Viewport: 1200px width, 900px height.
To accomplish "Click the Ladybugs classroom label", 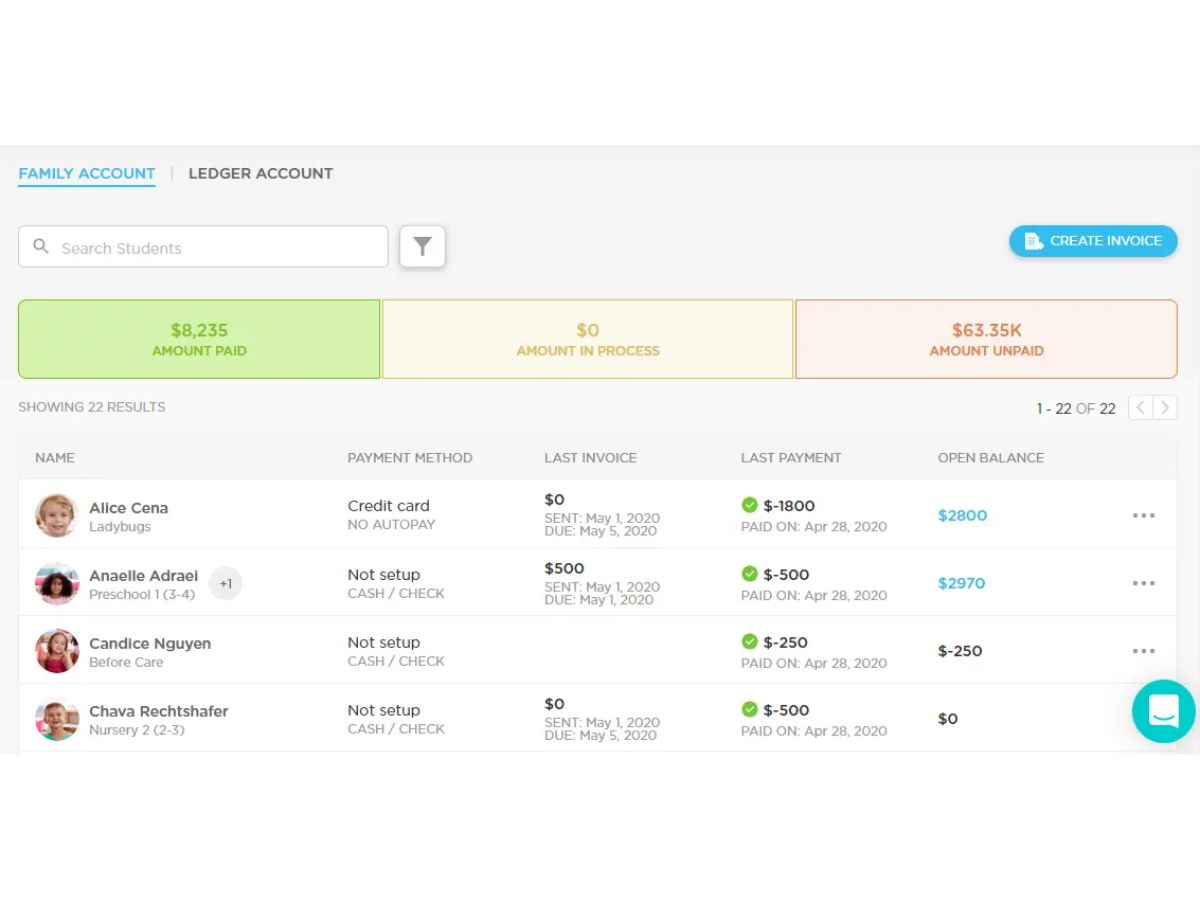I will point(120,527).
